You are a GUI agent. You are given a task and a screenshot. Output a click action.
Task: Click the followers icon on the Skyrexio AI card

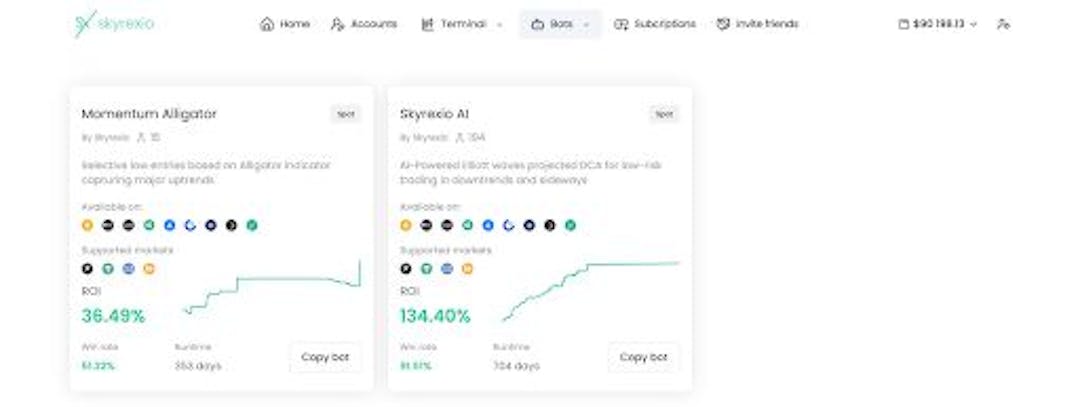[459, 138]
